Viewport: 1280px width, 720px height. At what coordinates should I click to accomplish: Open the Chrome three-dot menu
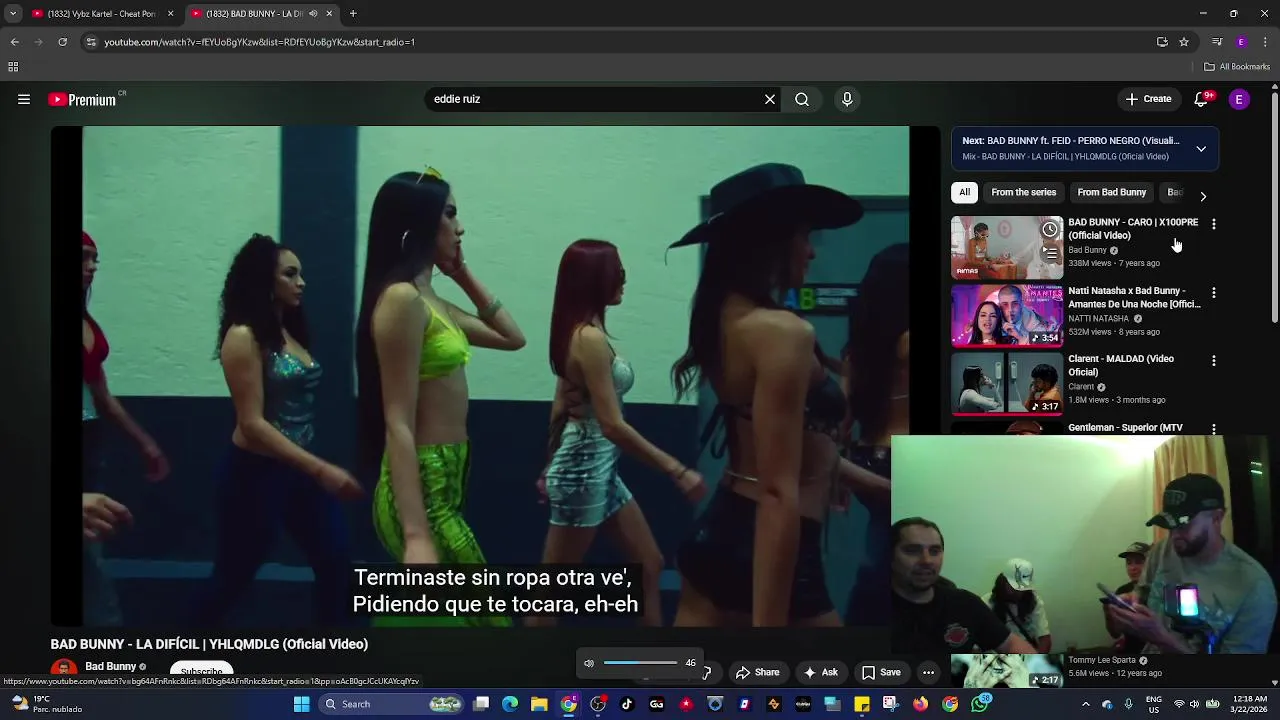(x=1265, y=42)
